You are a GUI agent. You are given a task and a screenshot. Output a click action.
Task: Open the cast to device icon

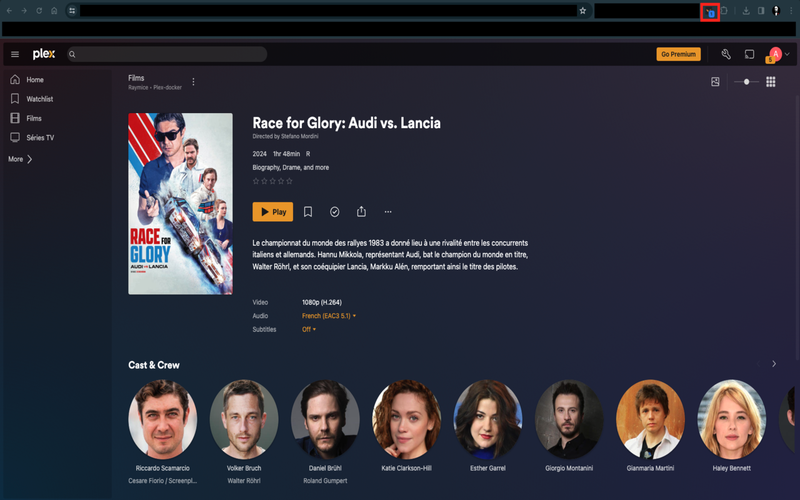[749, 54]
